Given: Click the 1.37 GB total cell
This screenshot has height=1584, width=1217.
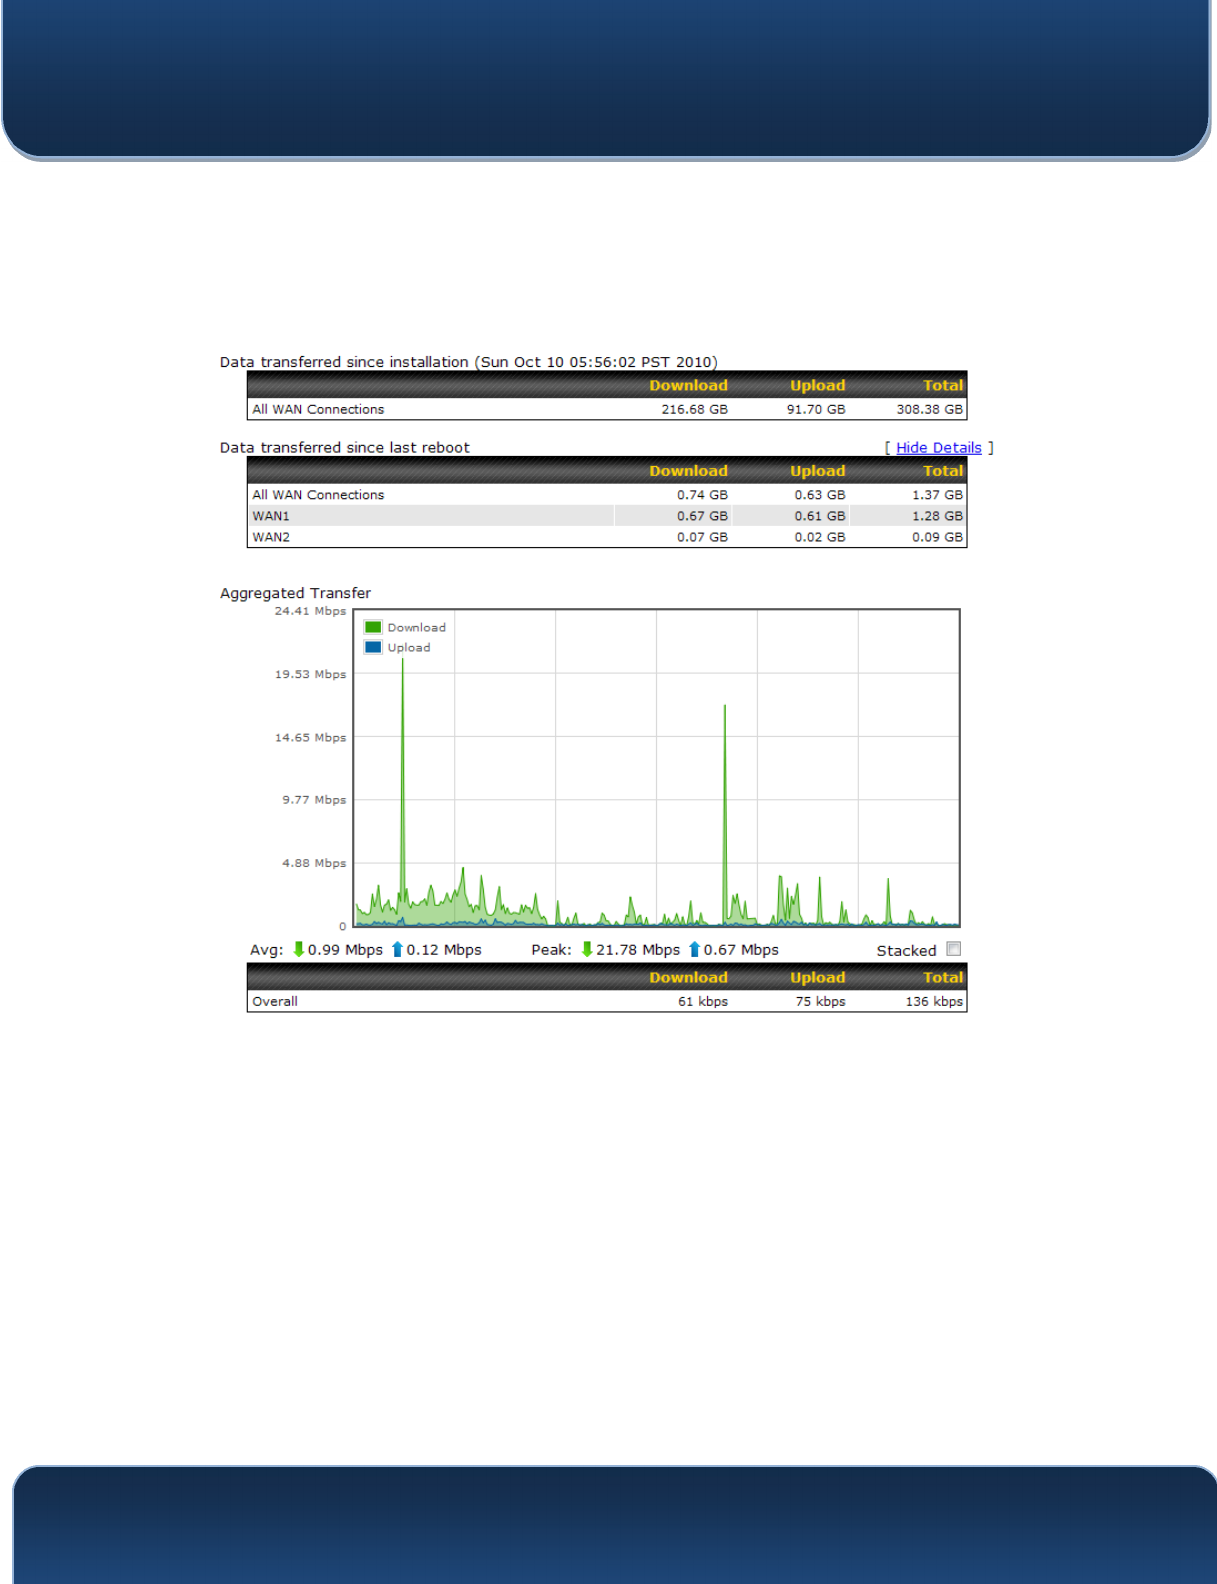Looking at the screenshot, I should click(937, 495).
